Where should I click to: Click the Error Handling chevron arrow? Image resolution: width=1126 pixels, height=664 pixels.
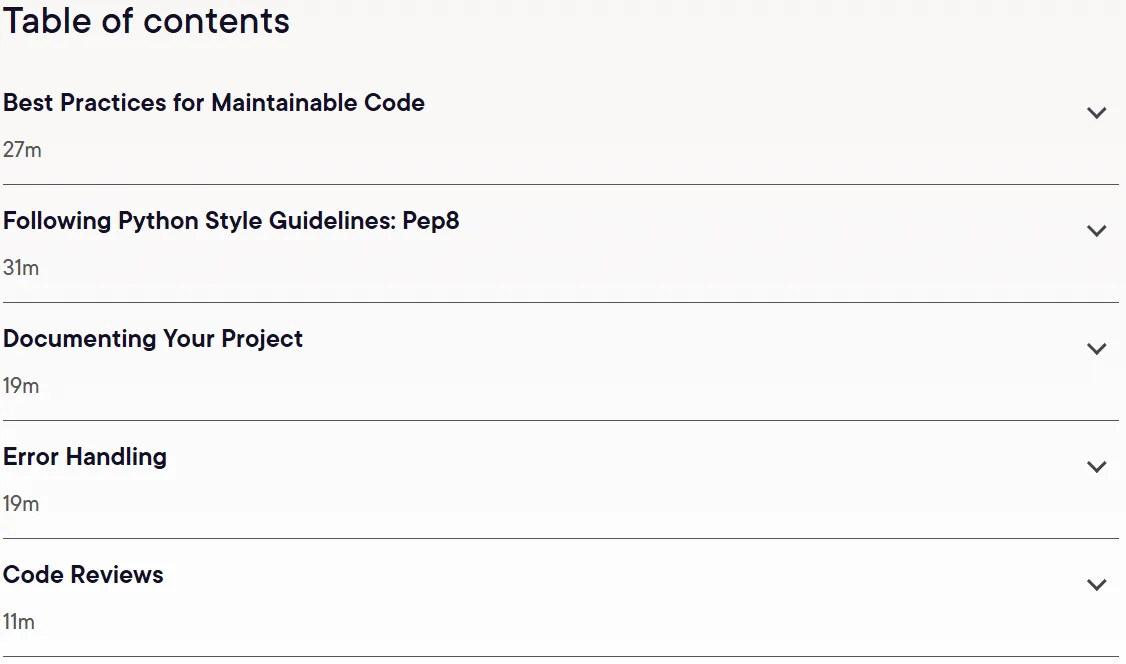coord(1096,467)
